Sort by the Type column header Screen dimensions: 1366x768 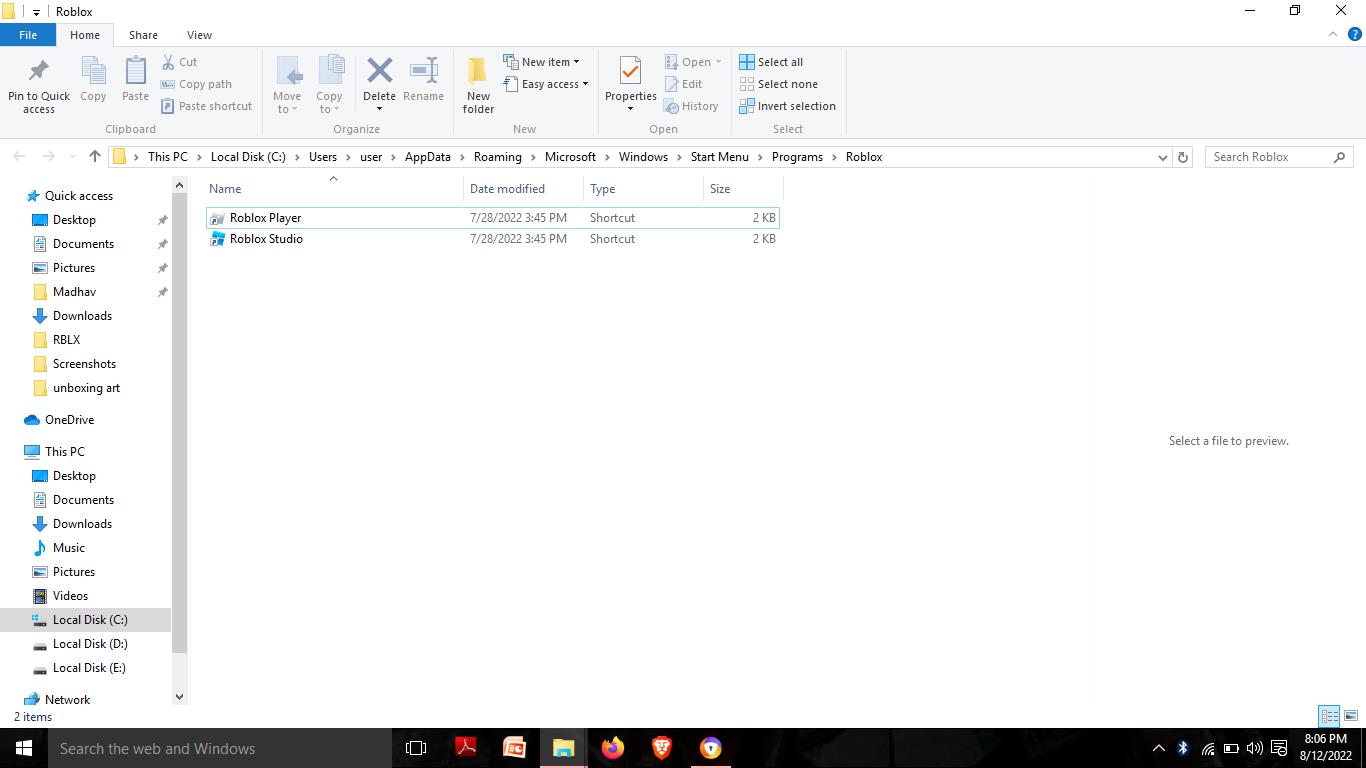[x=643, y=188]
